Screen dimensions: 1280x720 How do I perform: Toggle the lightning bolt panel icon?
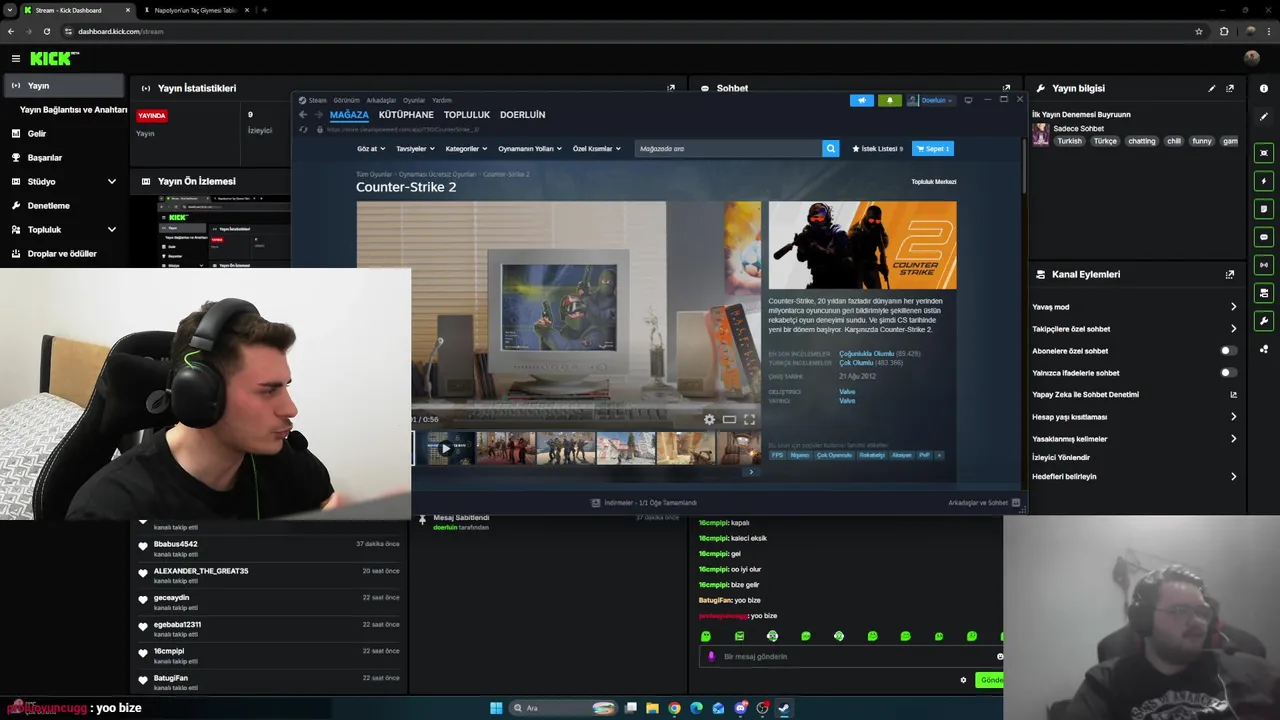pyautogui.click(x=1264, y=181)
